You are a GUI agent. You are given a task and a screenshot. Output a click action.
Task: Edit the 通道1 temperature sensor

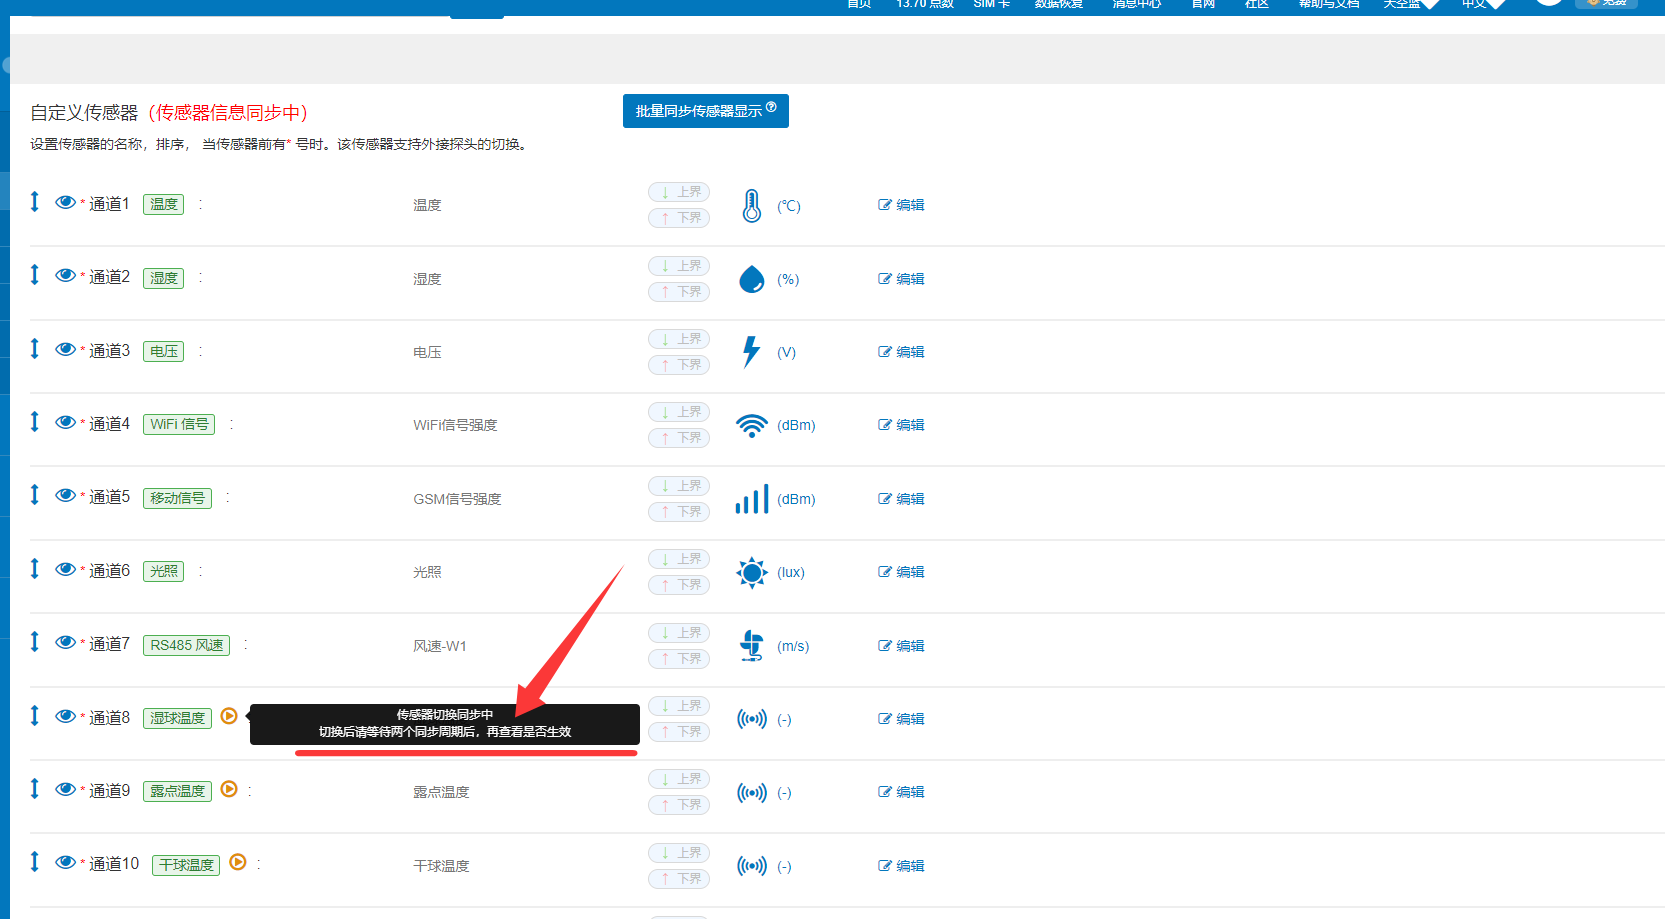tap(901, 205)
